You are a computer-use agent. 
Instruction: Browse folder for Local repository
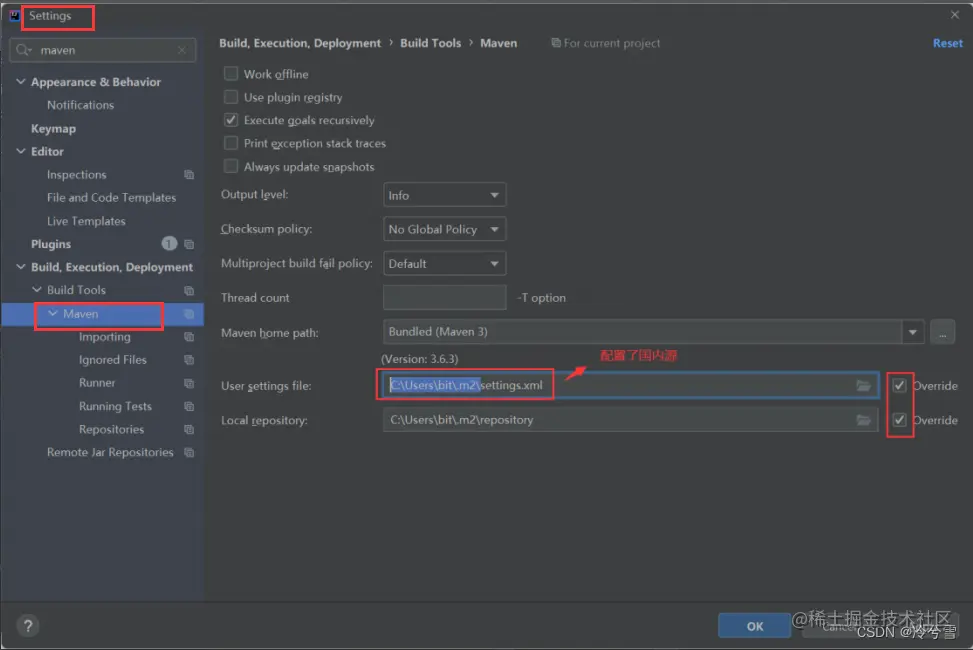(x=863, y=420)
